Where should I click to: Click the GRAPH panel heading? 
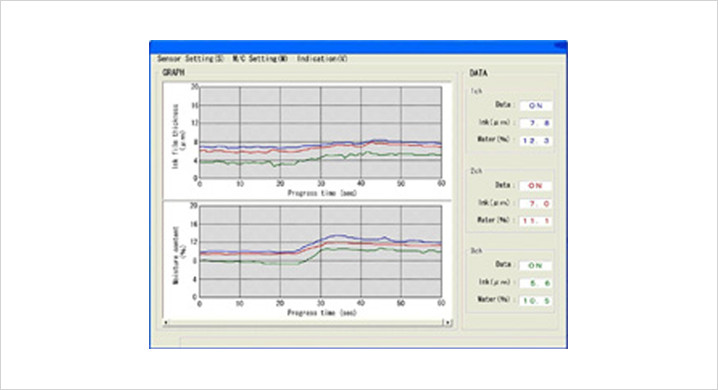[173, 72]
